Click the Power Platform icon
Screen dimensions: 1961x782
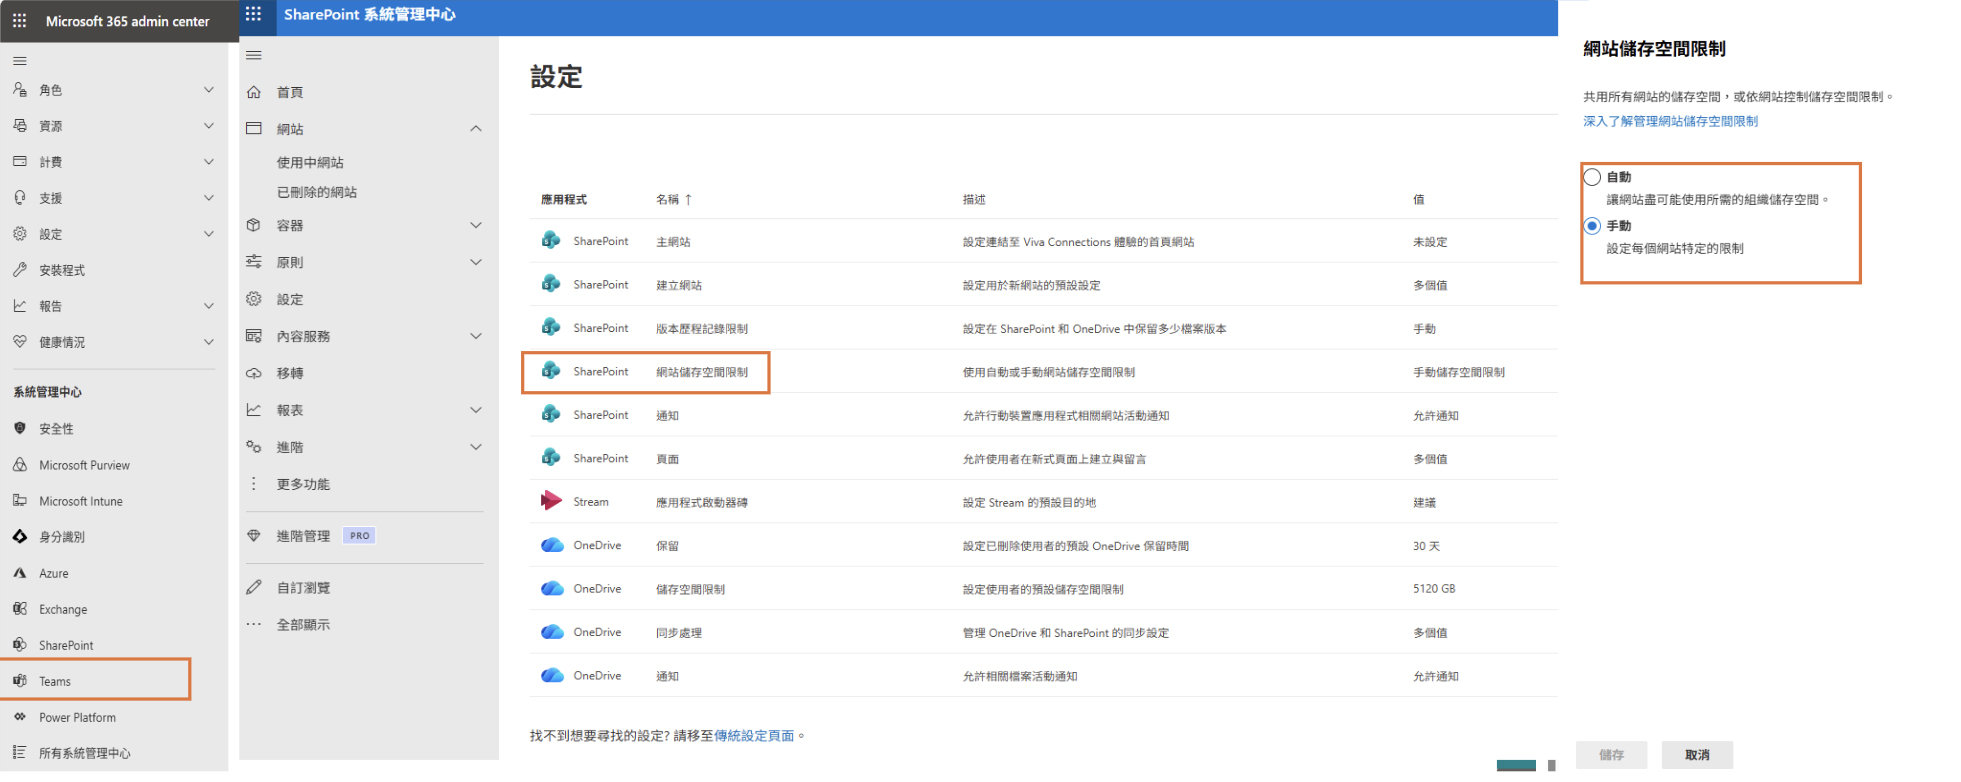(19, 716)
